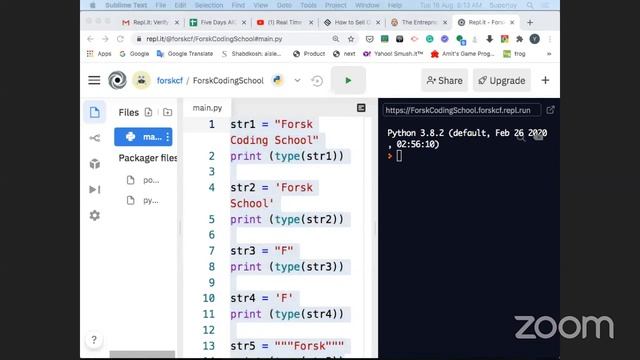Viewport: 640px width, 360px height.
Task: Click the Python language icon
Action: (x=278, y=80)
